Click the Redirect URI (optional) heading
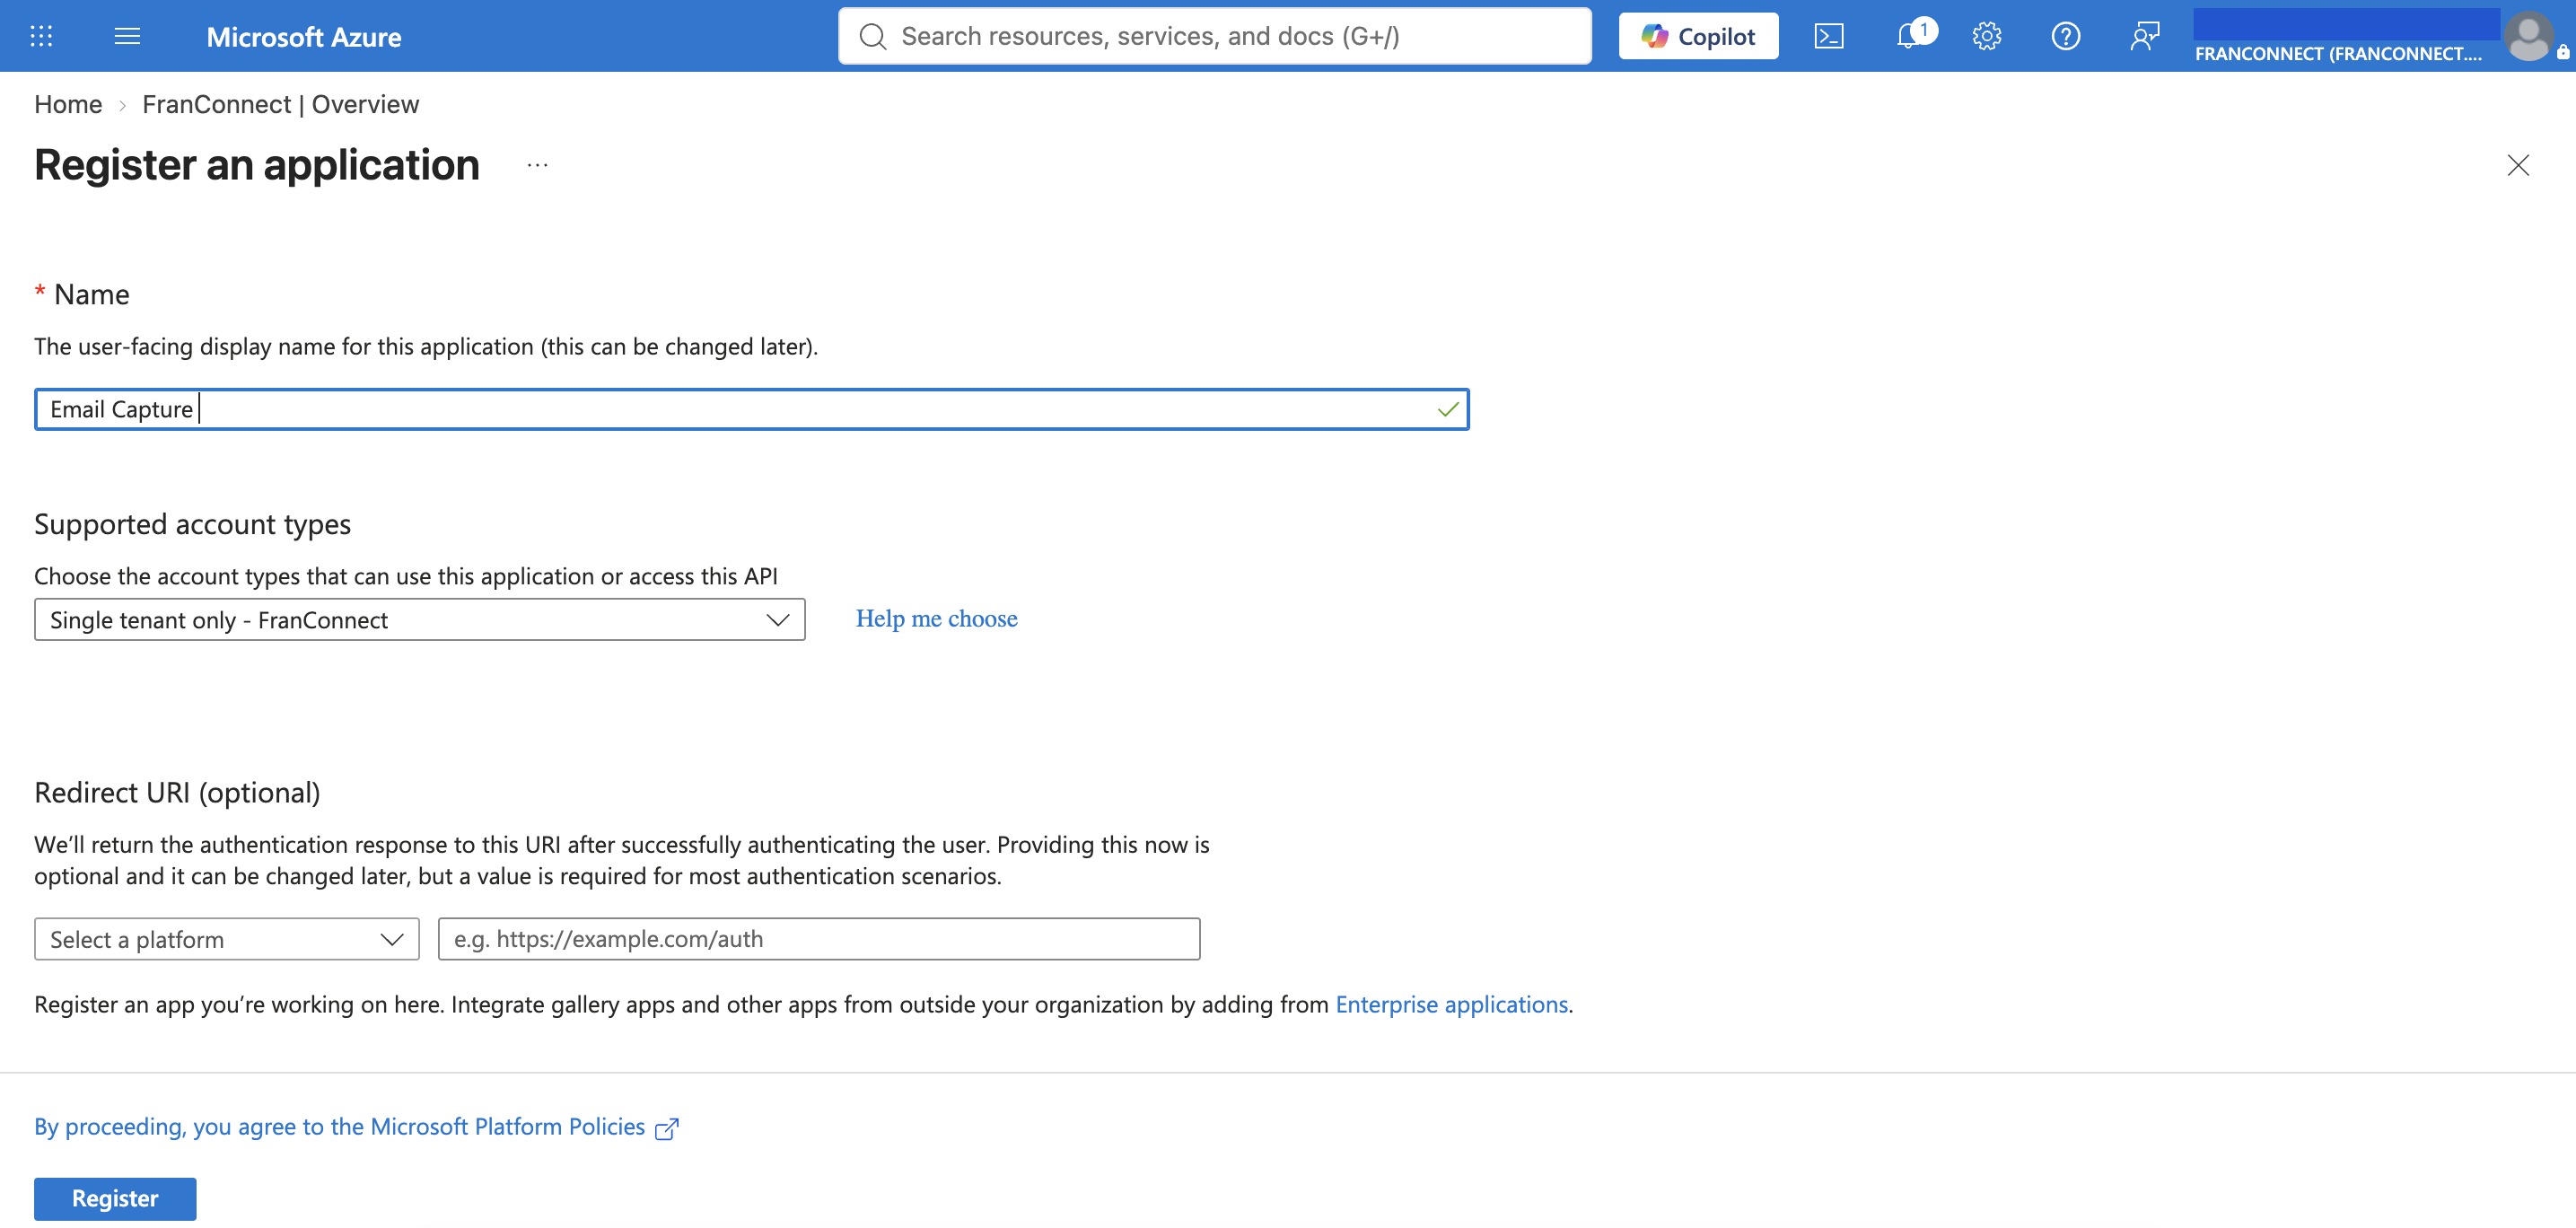 pyautogui.click(x=177, y=792)
